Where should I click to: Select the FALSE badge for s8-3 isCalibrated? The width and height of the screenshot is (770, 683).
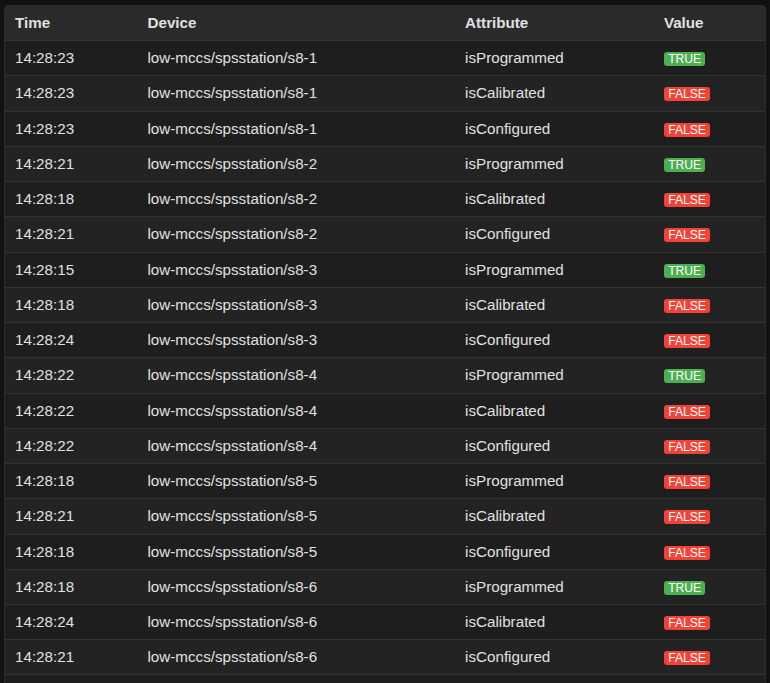[687, 306]
